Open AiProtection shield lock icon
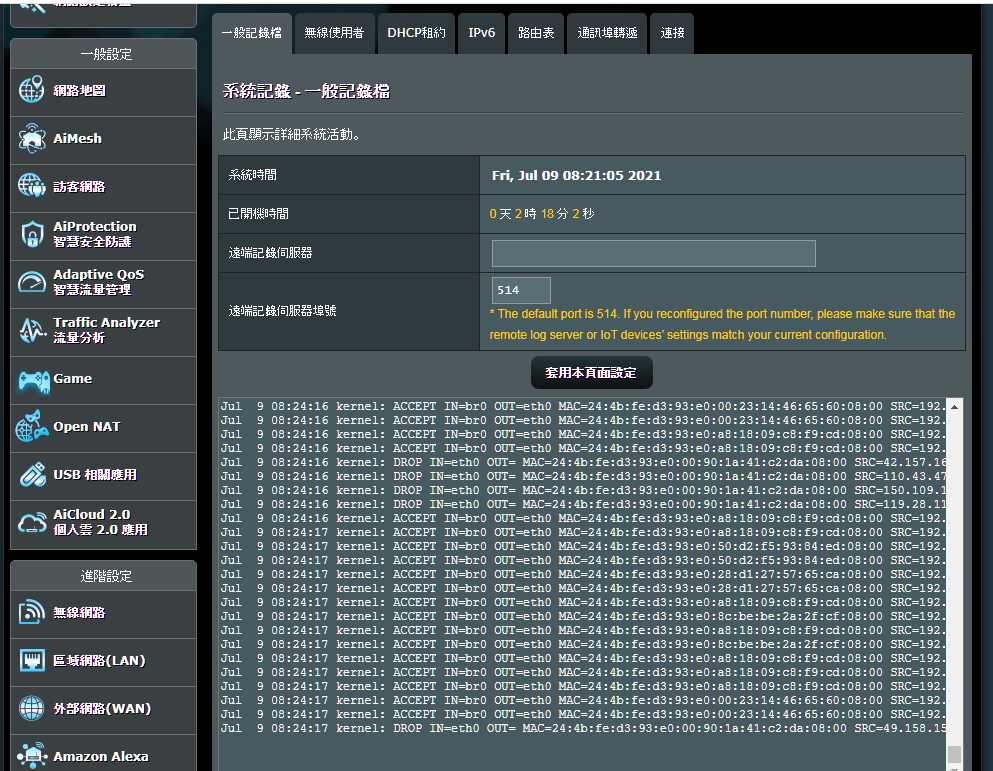Viewport: 993px width, 771px height. click(x=31, y=235)
